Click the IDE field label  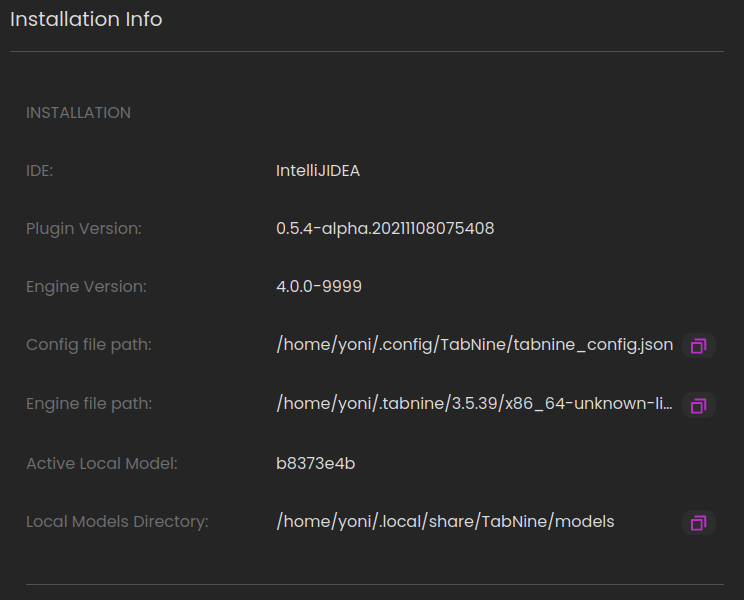(x=39, y=171)
